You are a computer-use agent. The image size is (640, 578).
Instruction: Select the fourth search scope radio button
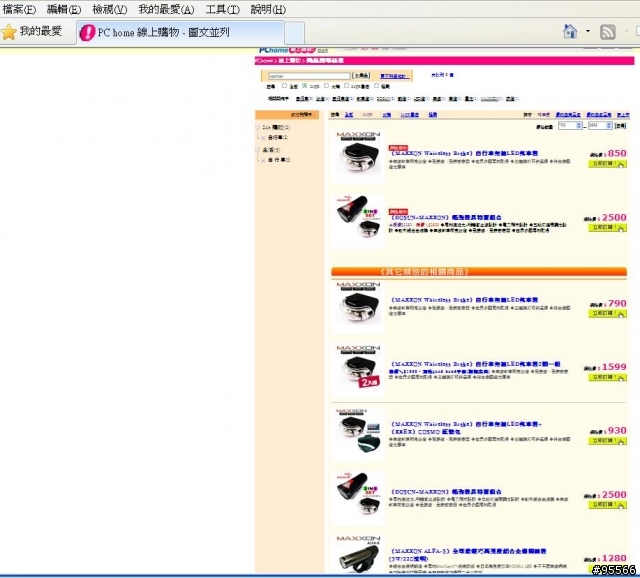(x=346, y=86)
